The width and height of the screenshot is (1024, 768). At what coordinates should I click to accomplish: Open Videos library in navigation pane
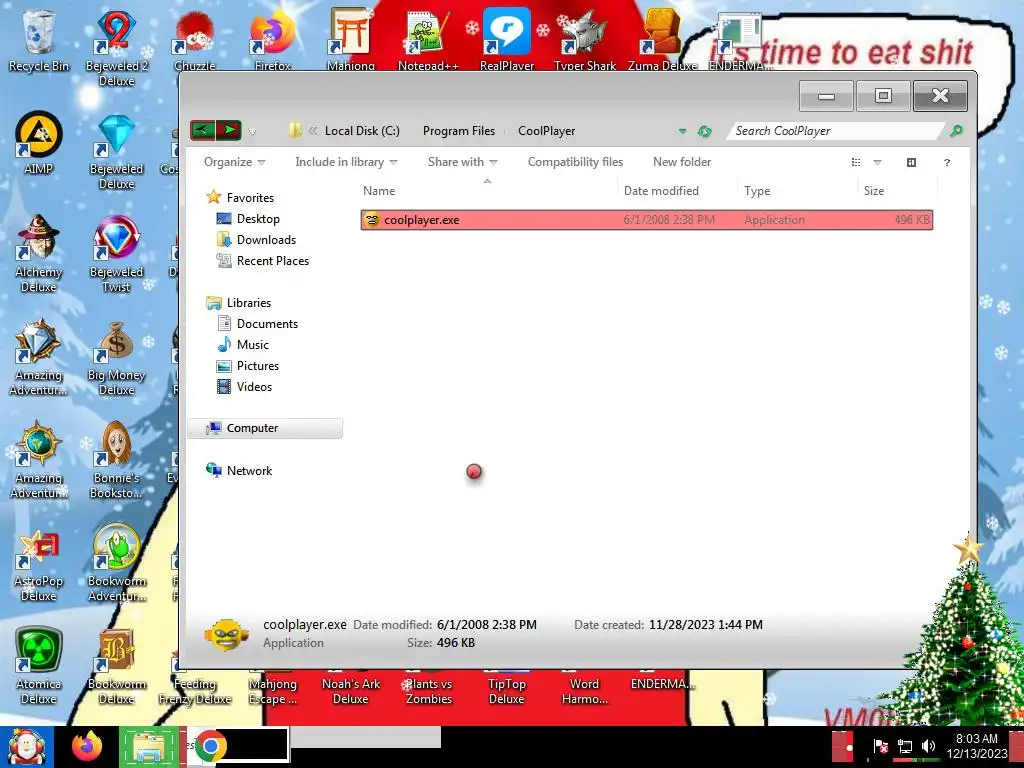(244, 387)
